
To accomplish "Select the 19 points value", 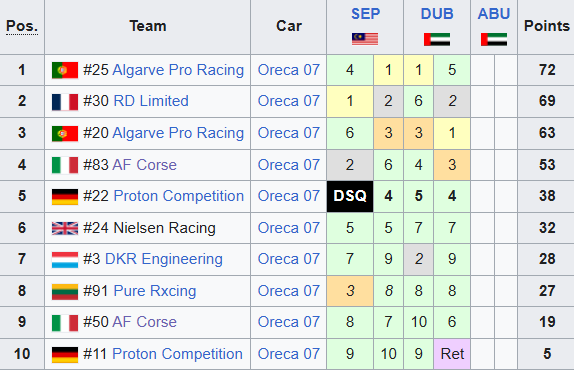I will coord(547,322).
